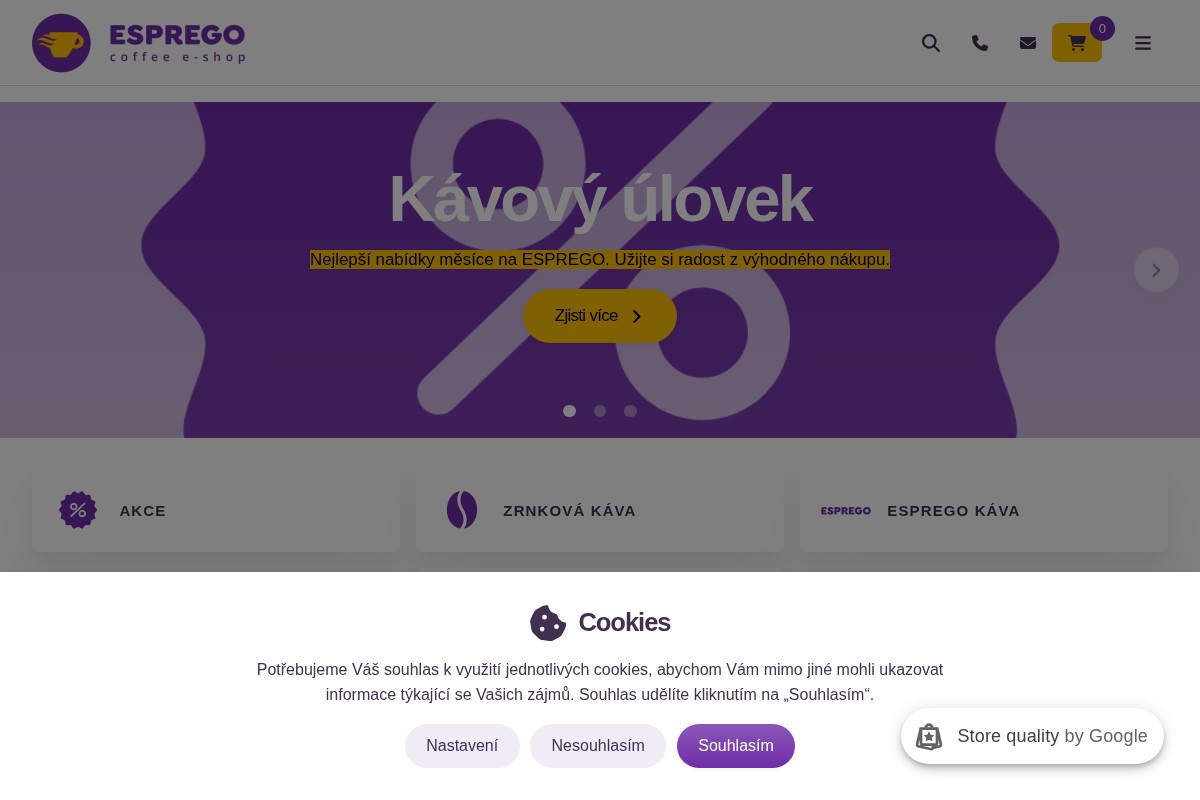
Task: Open the shopping cart
Action: click(1077, 43)
